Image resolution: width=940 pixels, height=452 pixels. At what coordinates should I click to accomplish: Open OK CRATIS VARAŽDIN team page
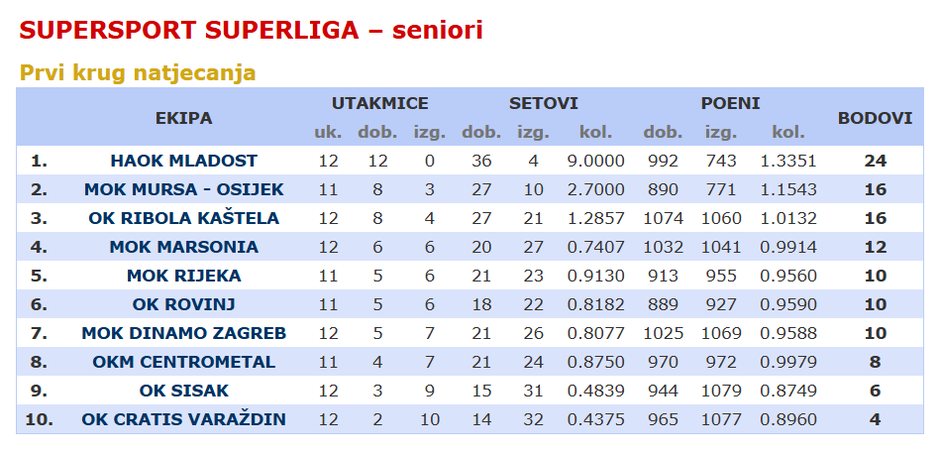[184, 419]
